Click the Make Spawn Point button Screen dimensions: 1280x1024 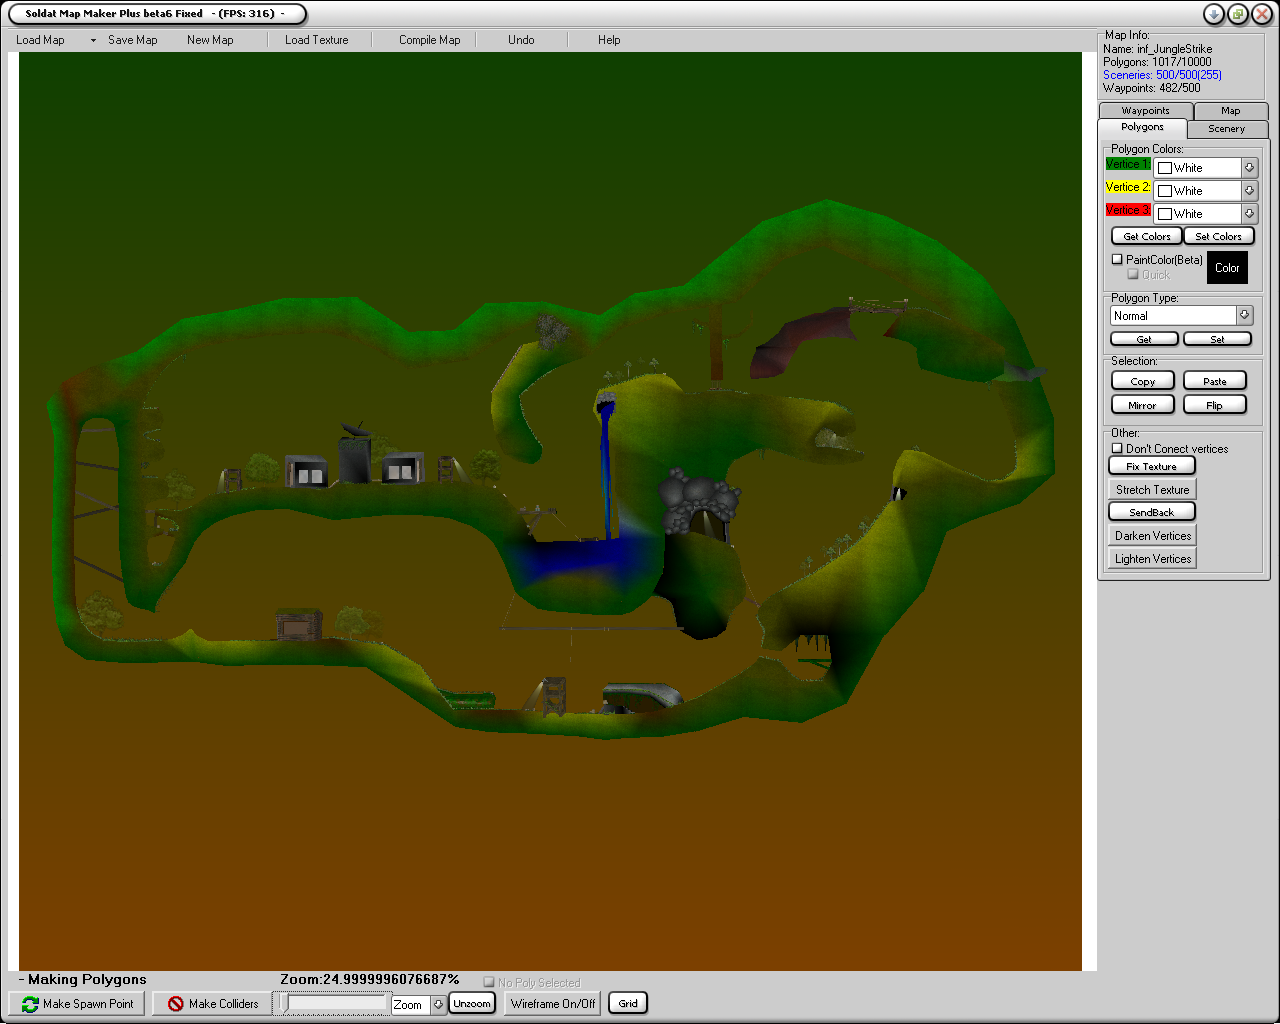pyautogui.click(x=77, y=1003)
